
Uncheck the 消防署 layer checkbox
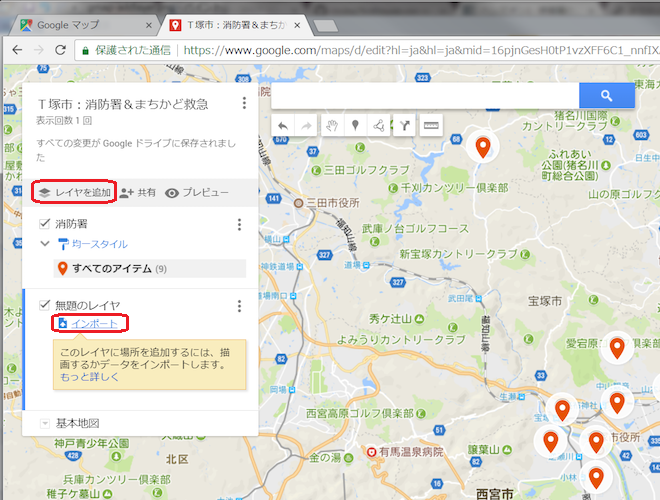pos(45,223)
